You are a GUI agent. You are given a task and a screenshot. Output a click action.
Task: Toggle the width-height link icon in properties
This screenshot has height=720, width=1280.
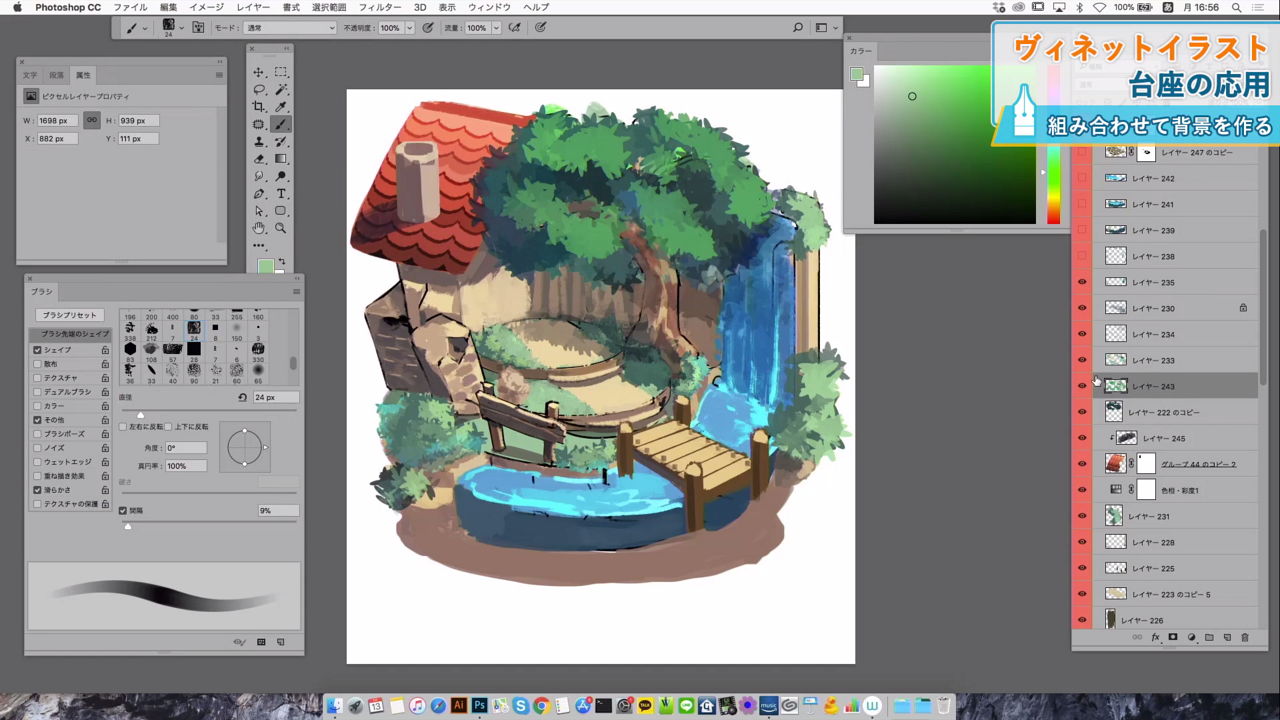(92, 120)
